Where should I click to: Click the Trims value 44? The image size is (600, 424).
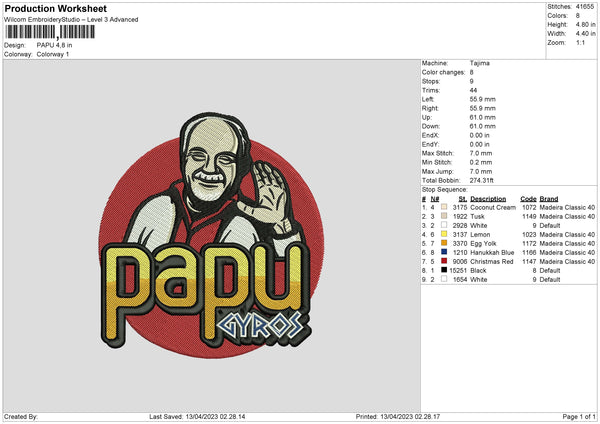pyautogui.click(x=473, y=90)
